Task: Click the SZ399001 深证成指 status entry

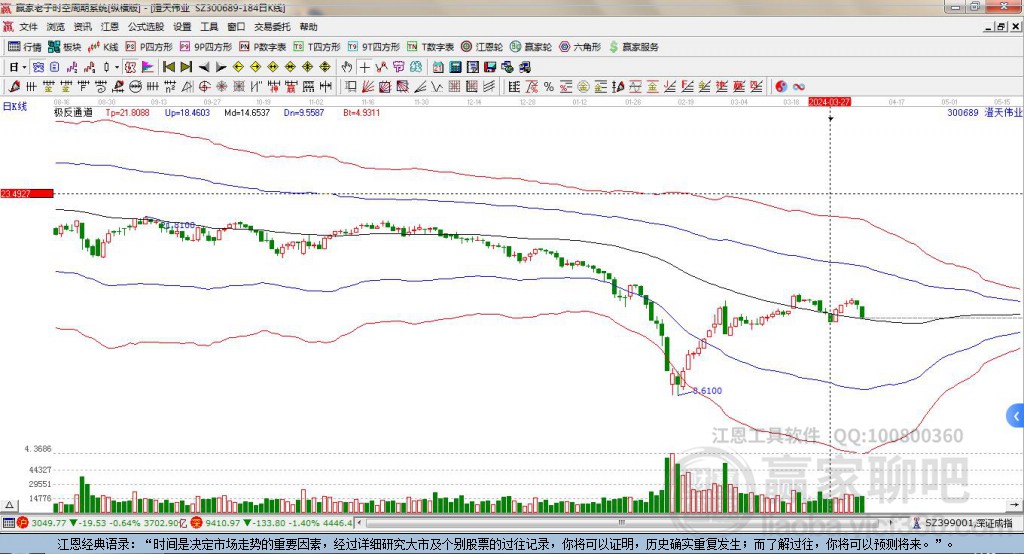Action: [x=963, y=523]
